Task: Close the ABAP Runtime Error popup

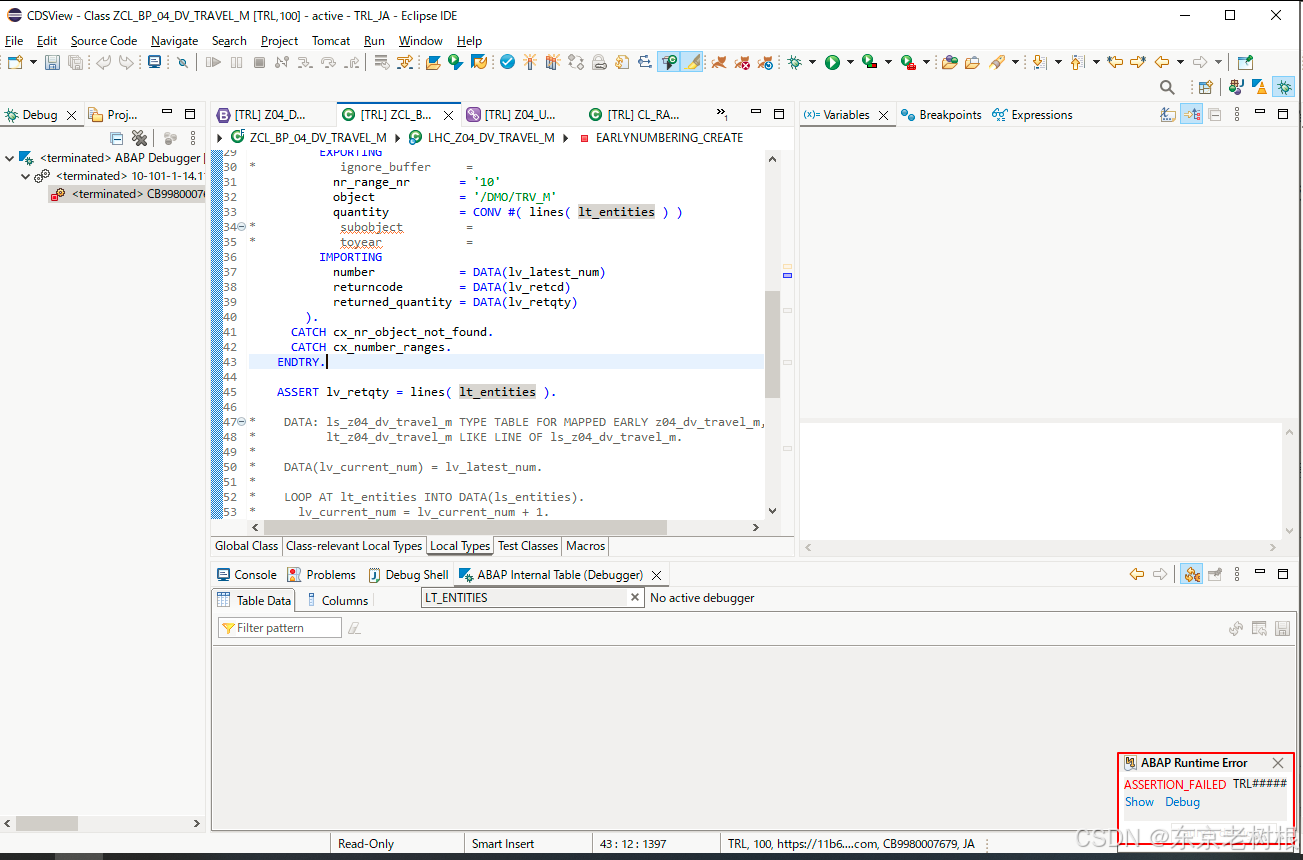Action: click(1277, 763)
